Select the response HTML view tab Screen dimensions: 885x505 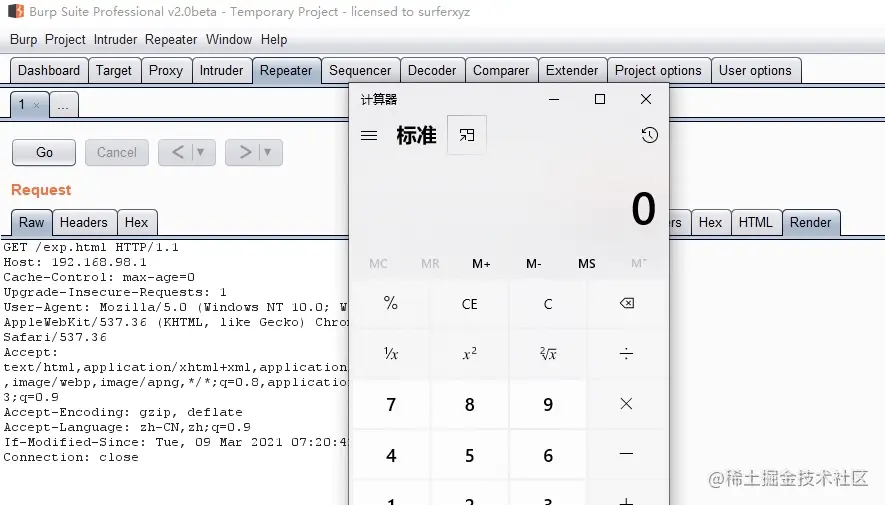click(755, 222)
